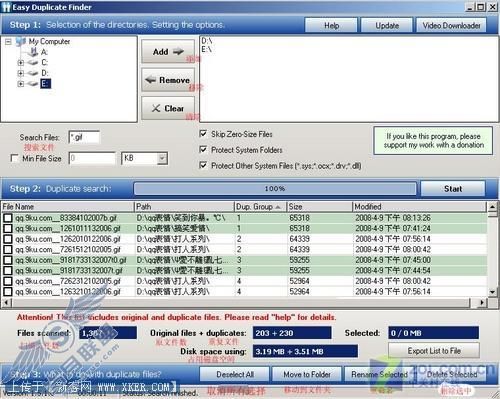Click the app icon in title bar
This screenshot has width=500, height=399.
6,7
